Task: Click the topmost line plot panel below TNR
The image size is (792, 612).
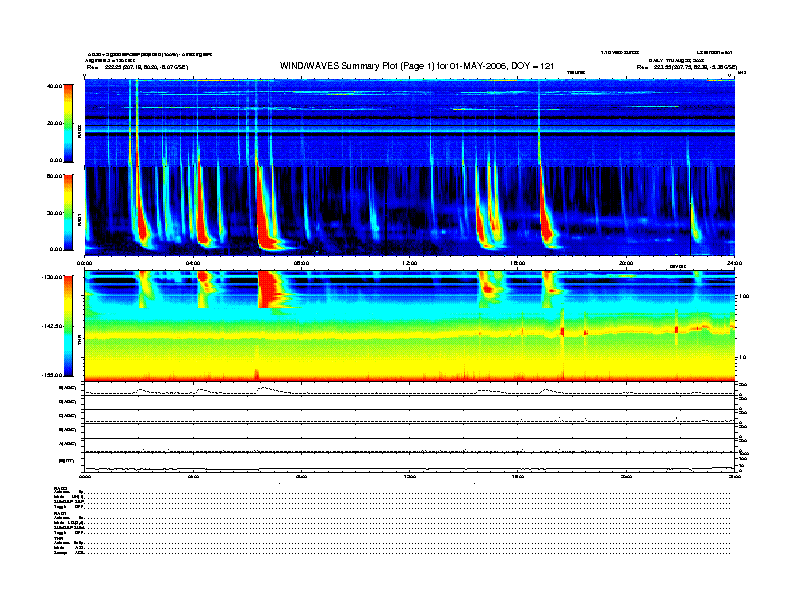Action: (409, 389)
